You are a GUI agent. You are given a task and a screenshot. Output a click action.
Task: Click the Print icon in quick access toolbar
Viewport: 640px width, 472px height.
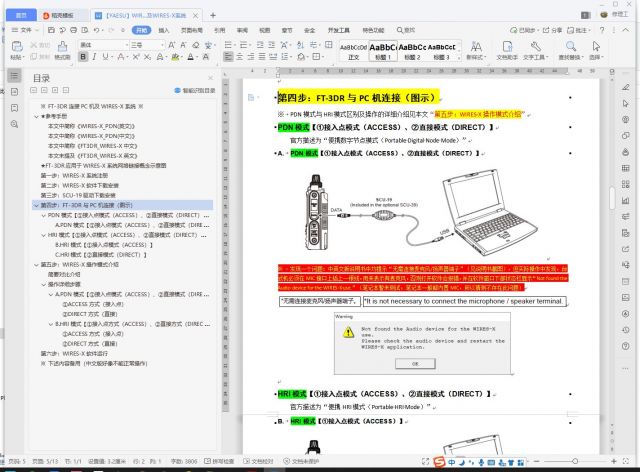pos(73,30)
